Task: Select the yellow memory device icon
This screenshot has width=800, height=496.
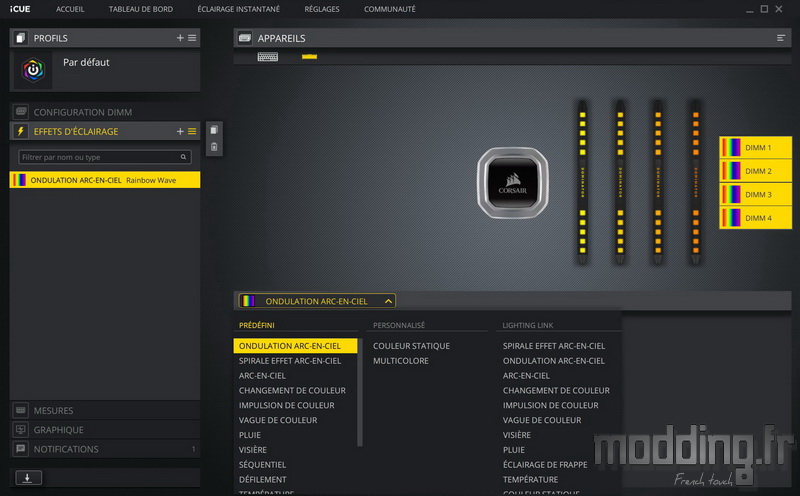Action: pyautogui.click(x=309, y=57)
